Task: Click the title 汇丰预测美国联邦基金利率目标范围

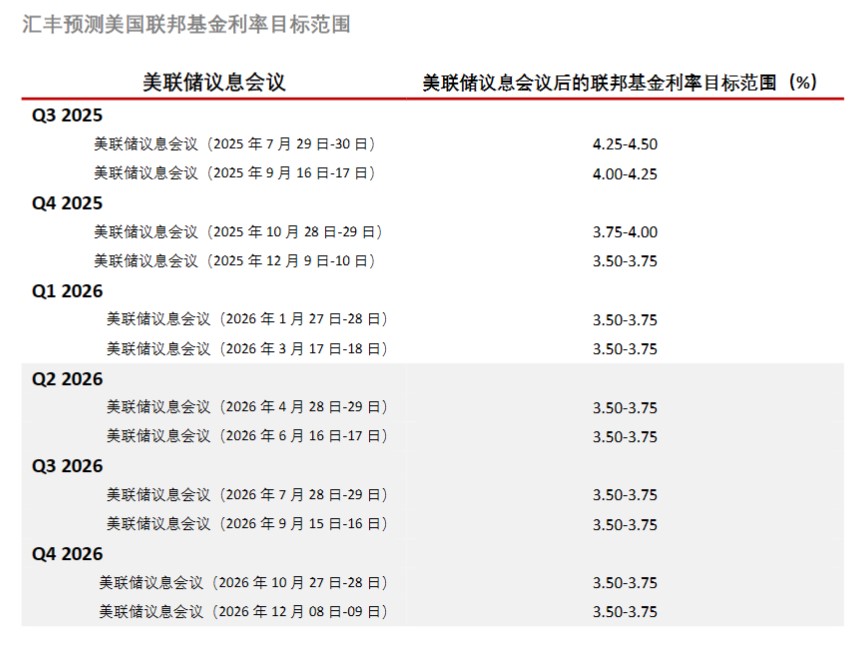Action: (x=186, y=24)
